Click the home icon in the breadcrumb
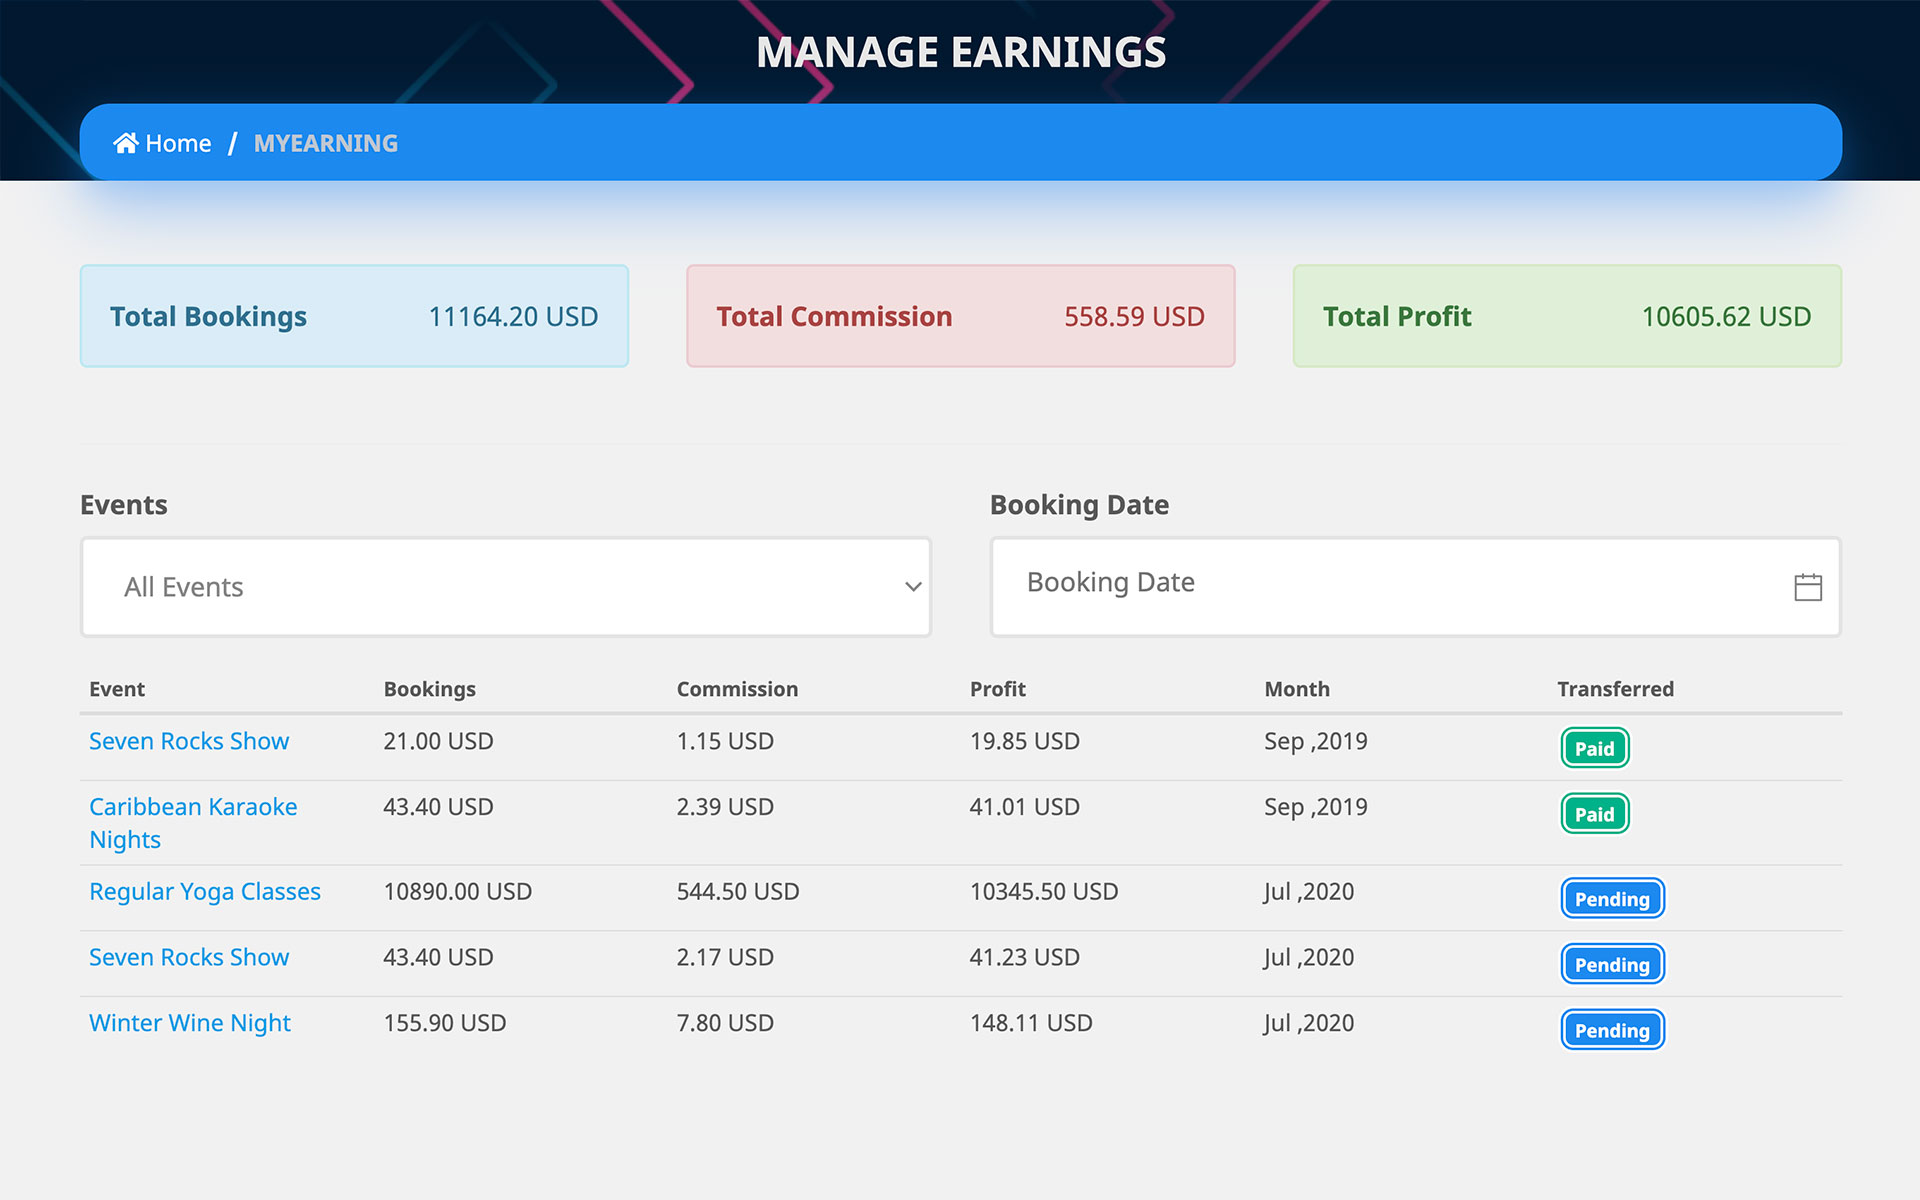 pos(126,143)
